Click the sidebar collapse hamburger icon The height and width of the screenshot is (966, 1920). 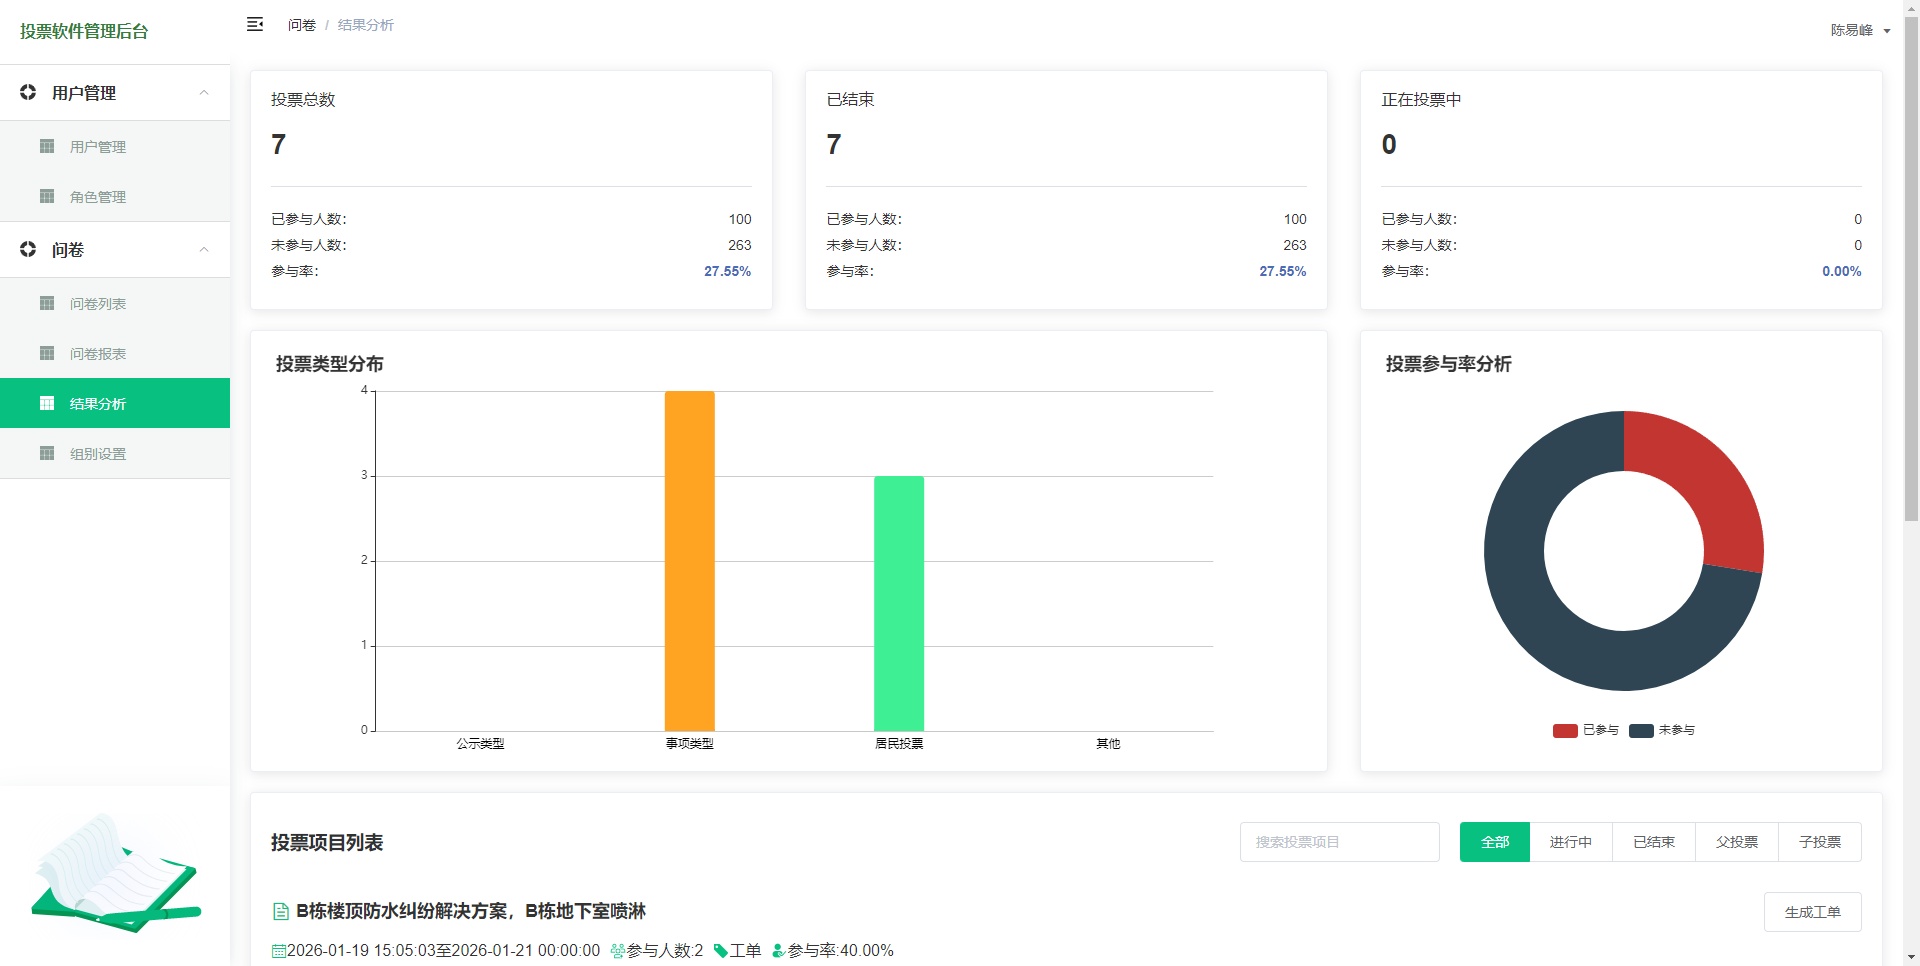[255, 24]
